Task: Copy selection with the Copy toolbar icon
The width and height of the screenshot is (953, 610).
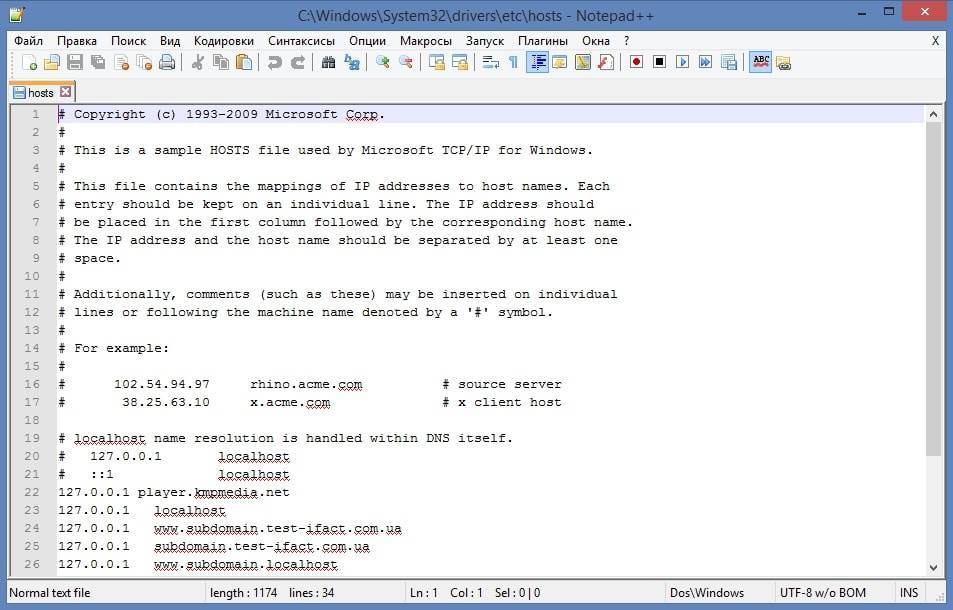Action: (221, 62)
